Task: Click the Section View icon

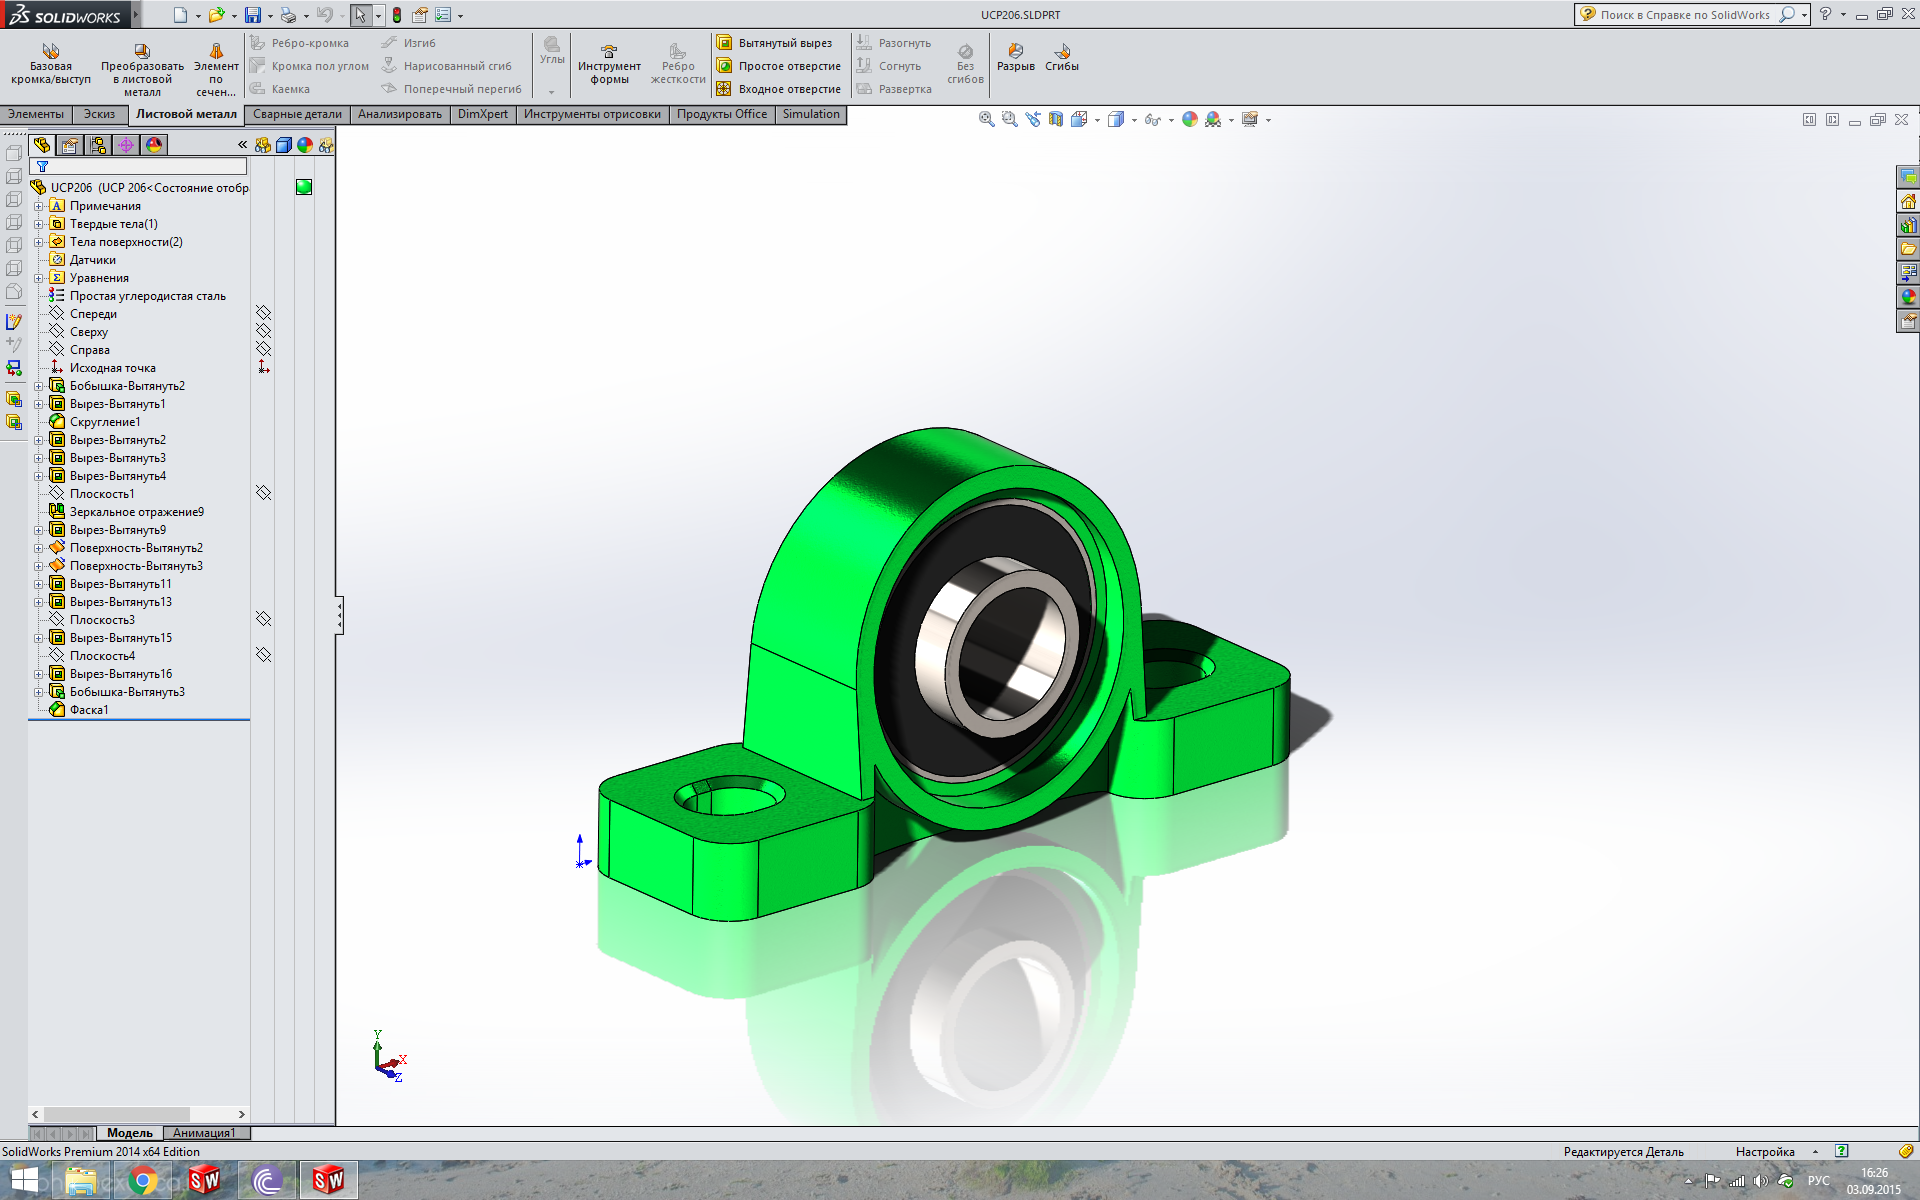Action: (1055, 119)
